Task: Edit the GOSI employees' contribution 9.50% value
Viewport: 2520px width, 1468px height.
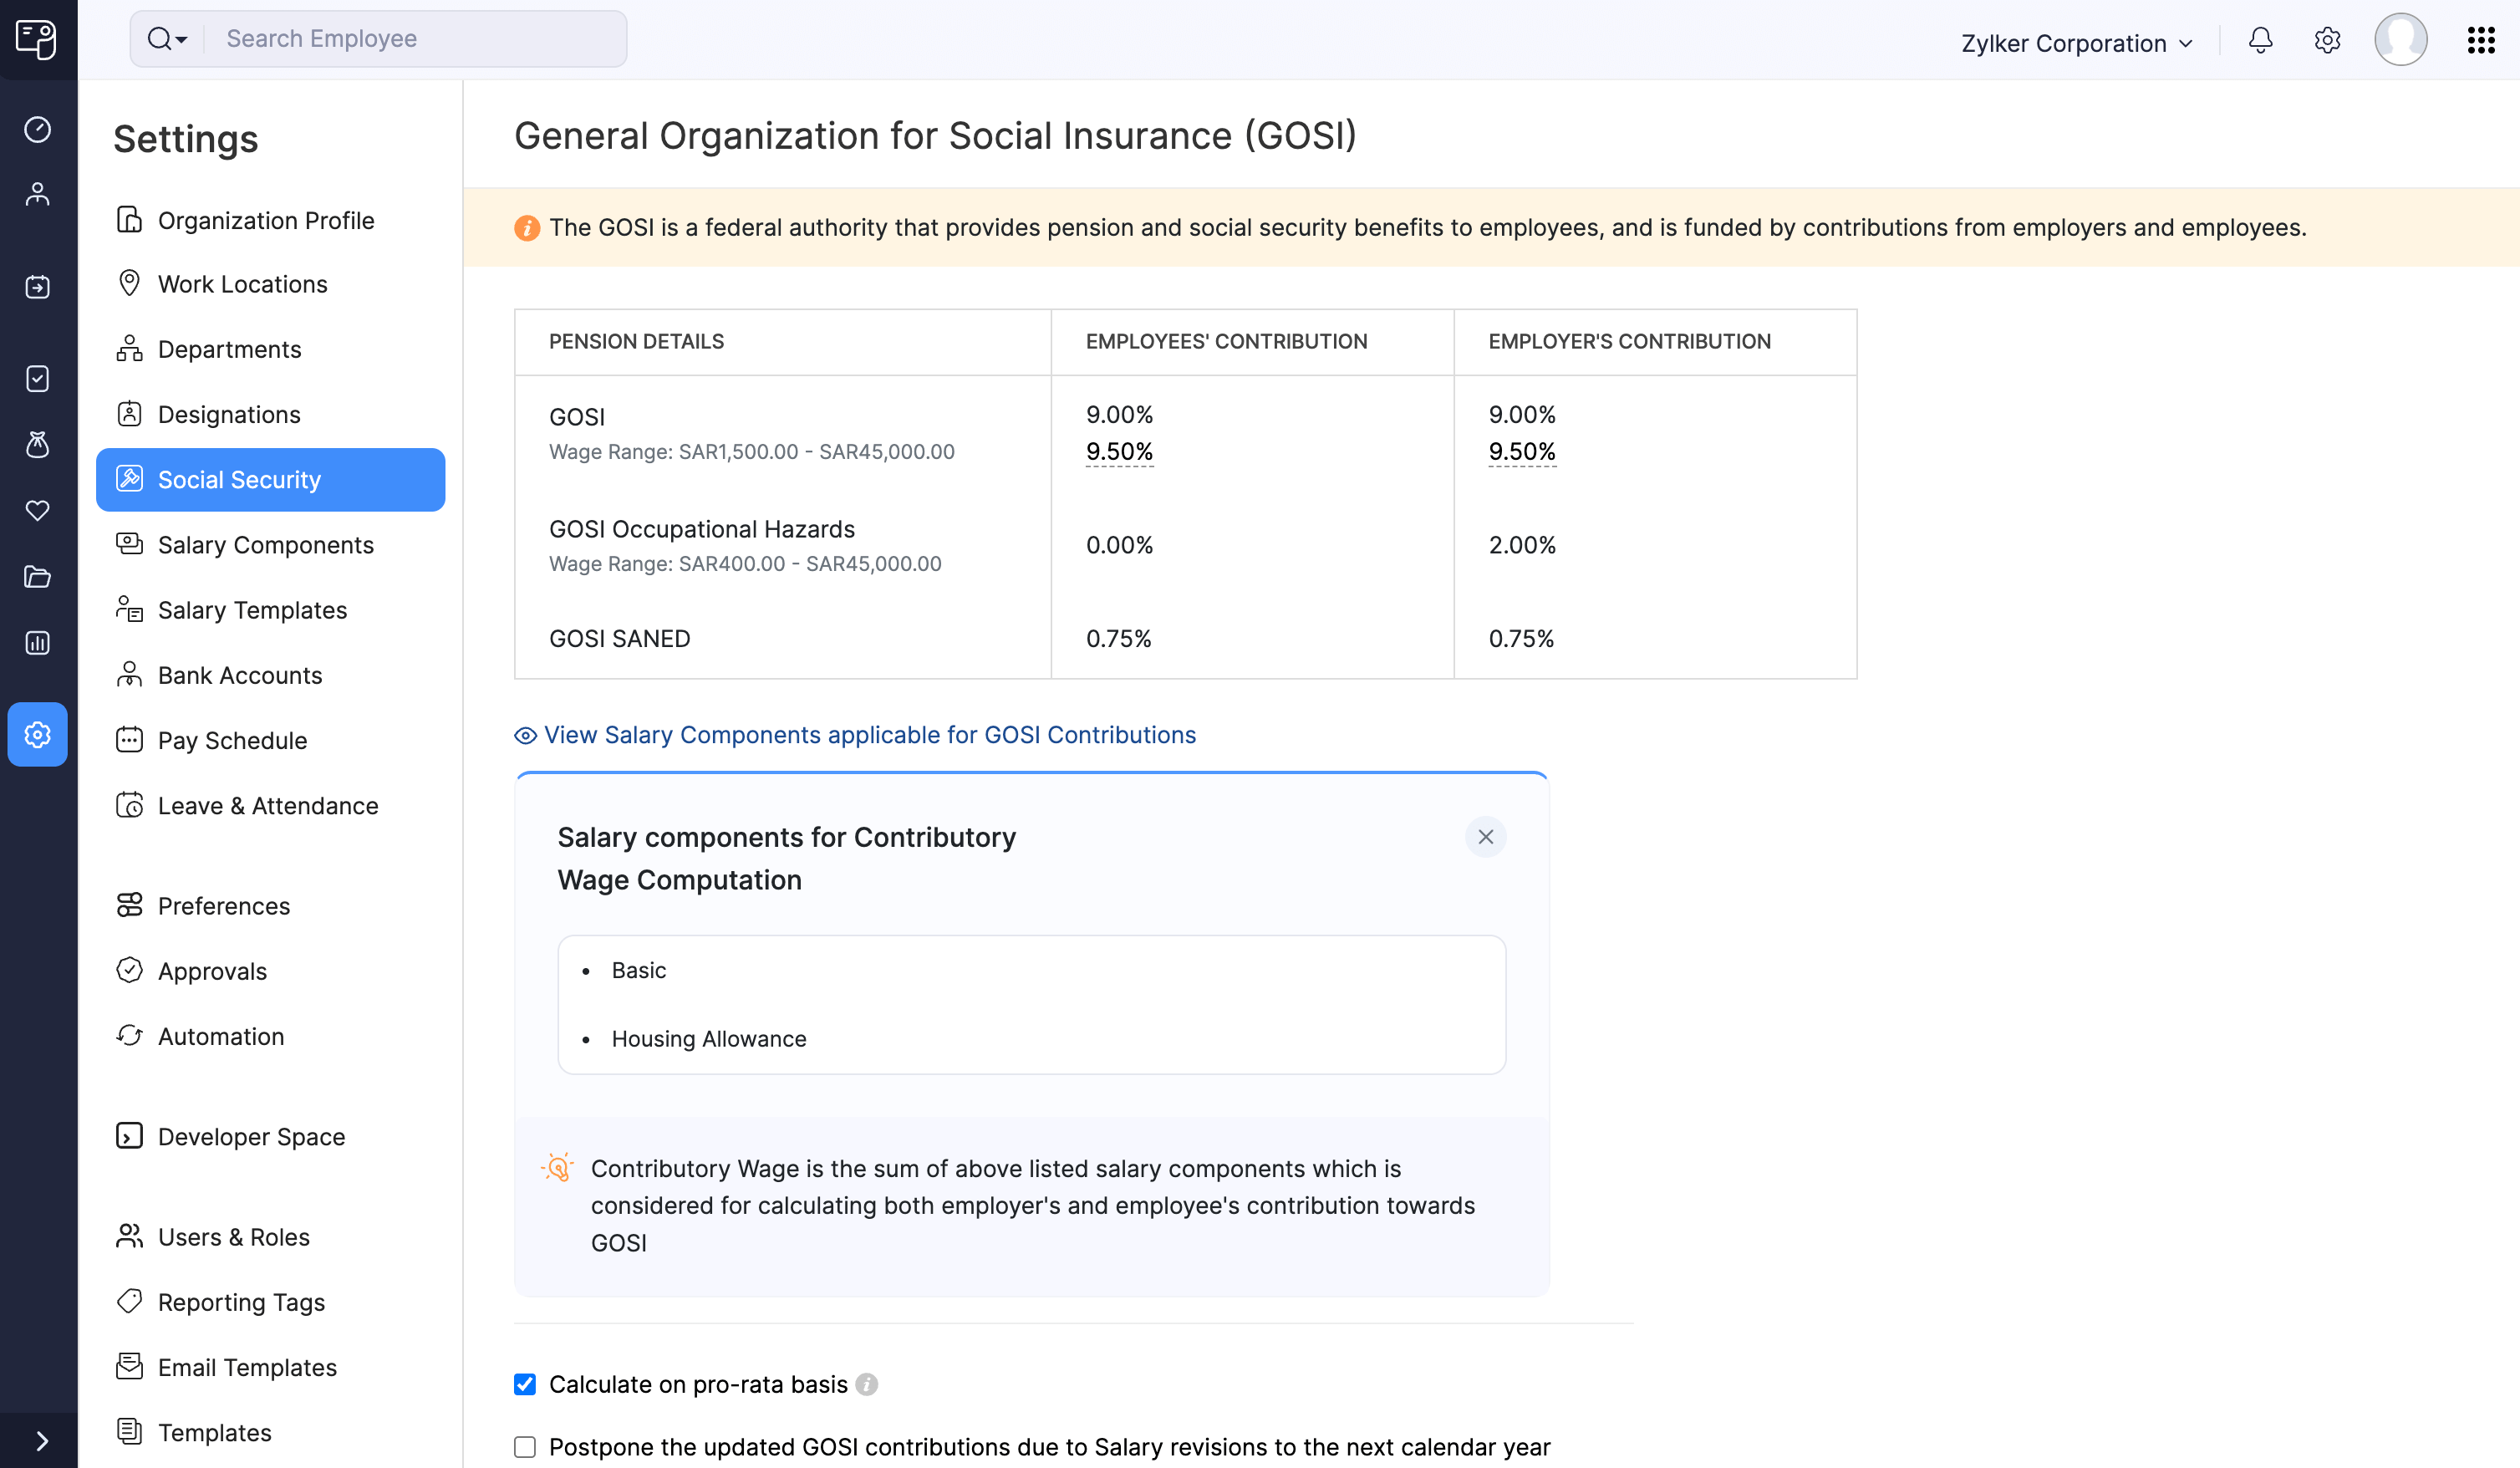Action: [1119, 451]
